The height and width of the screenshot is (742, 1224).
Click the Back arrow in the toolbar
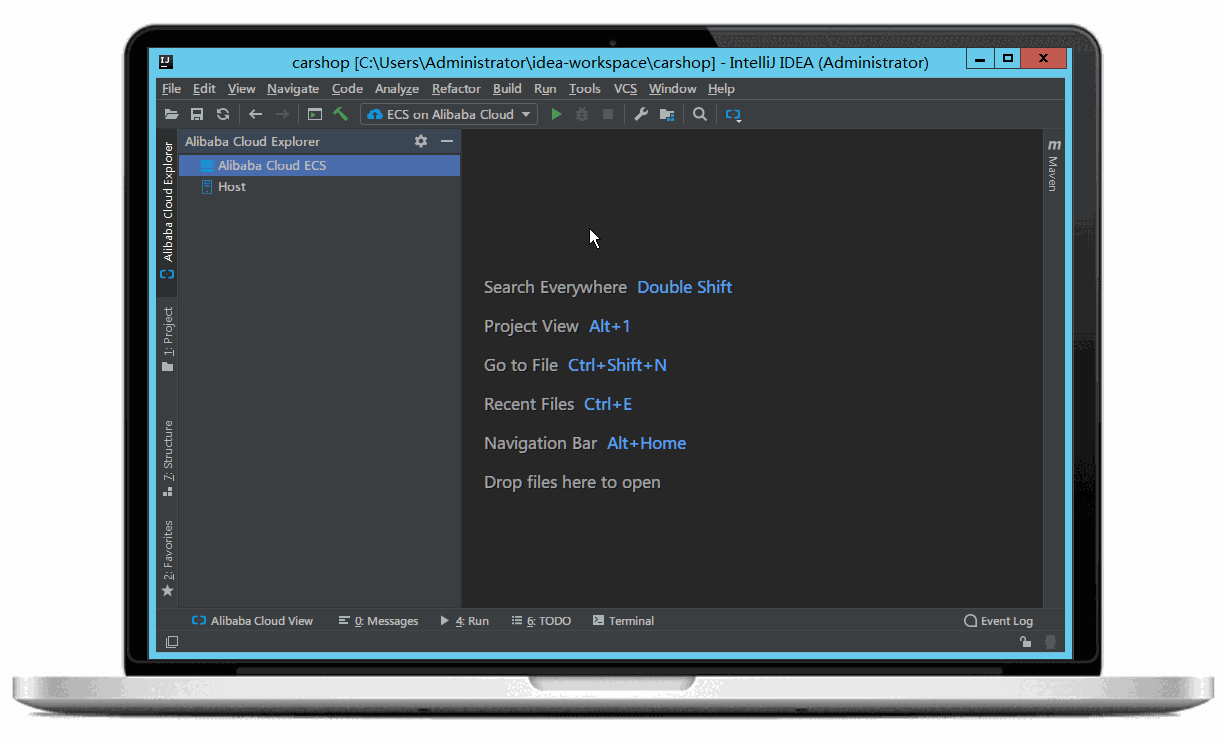click(x=256, y=114)
